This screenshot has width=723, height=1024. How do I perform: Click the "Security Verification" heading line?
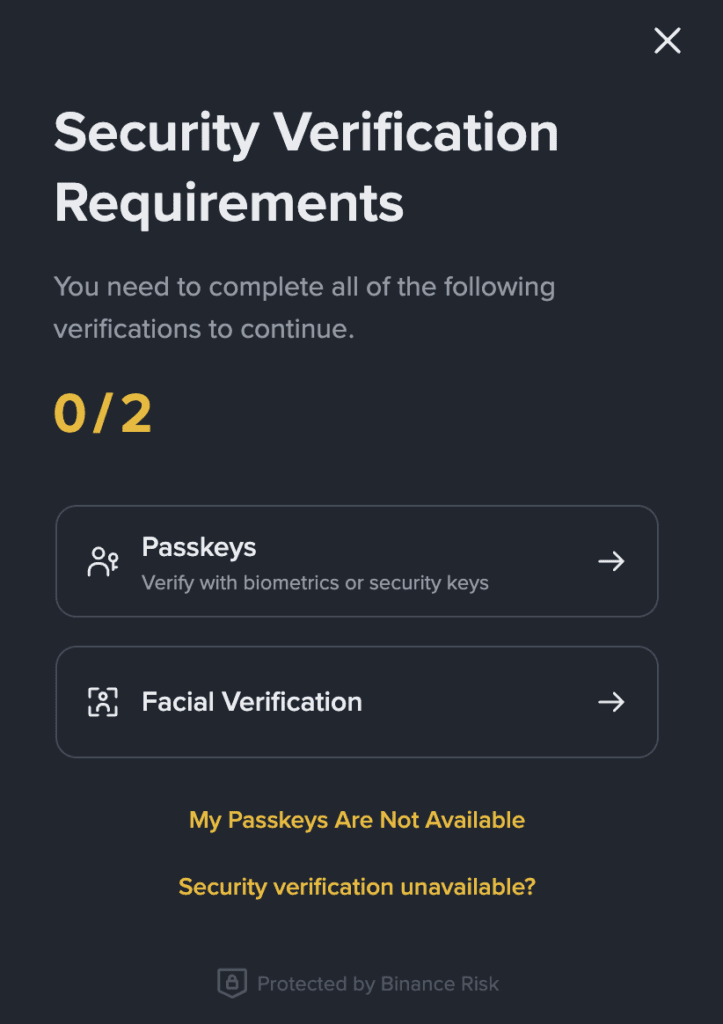(x=306, y=133)
